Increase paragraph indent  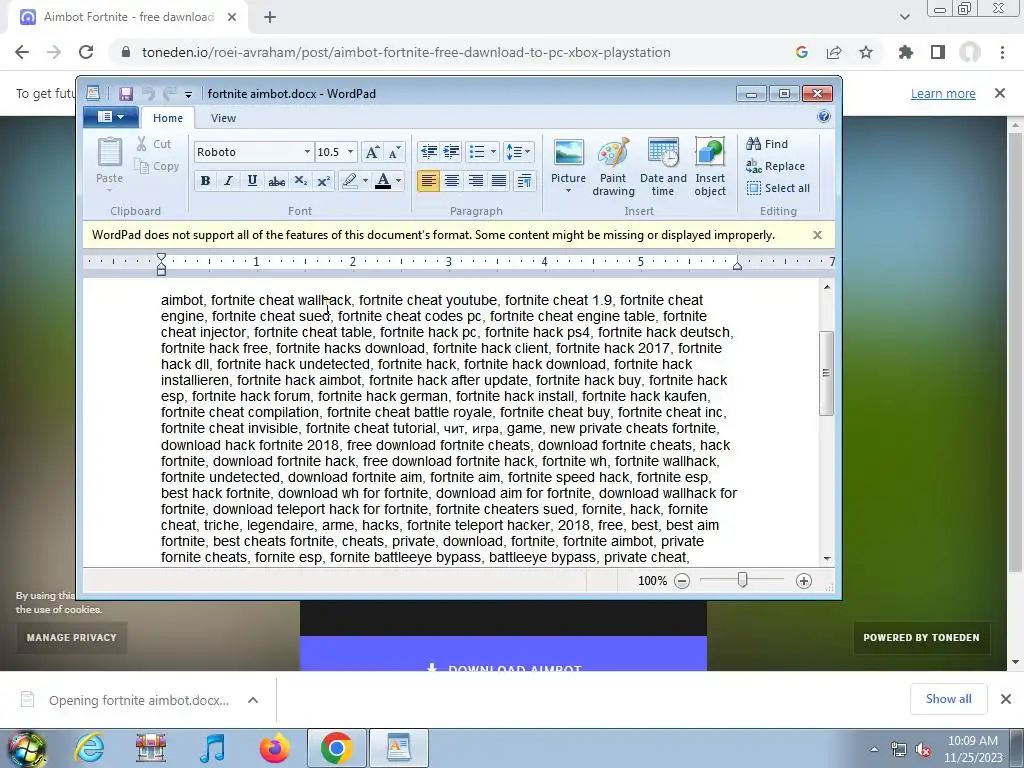451,152
